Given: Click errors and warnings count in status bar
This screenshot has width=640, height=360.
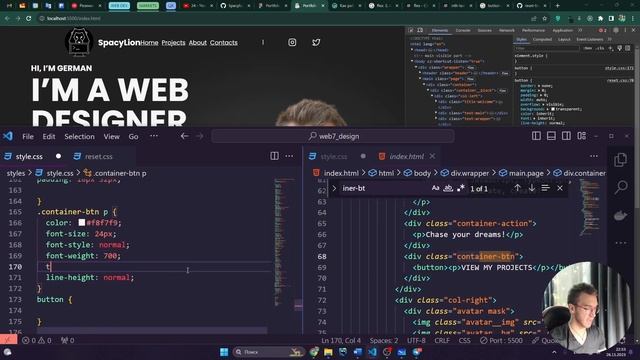Looking at the screenshot, I should pyautogui.click(x=37, y=340).
